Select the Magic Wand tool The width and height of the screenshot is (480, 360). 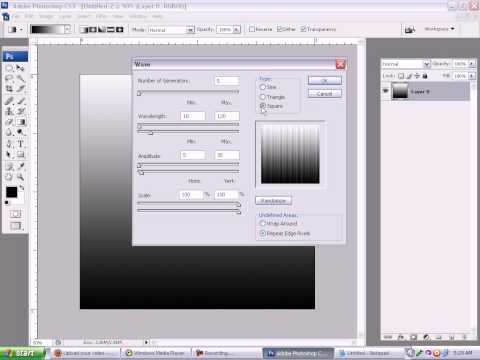tap(20, 79)
